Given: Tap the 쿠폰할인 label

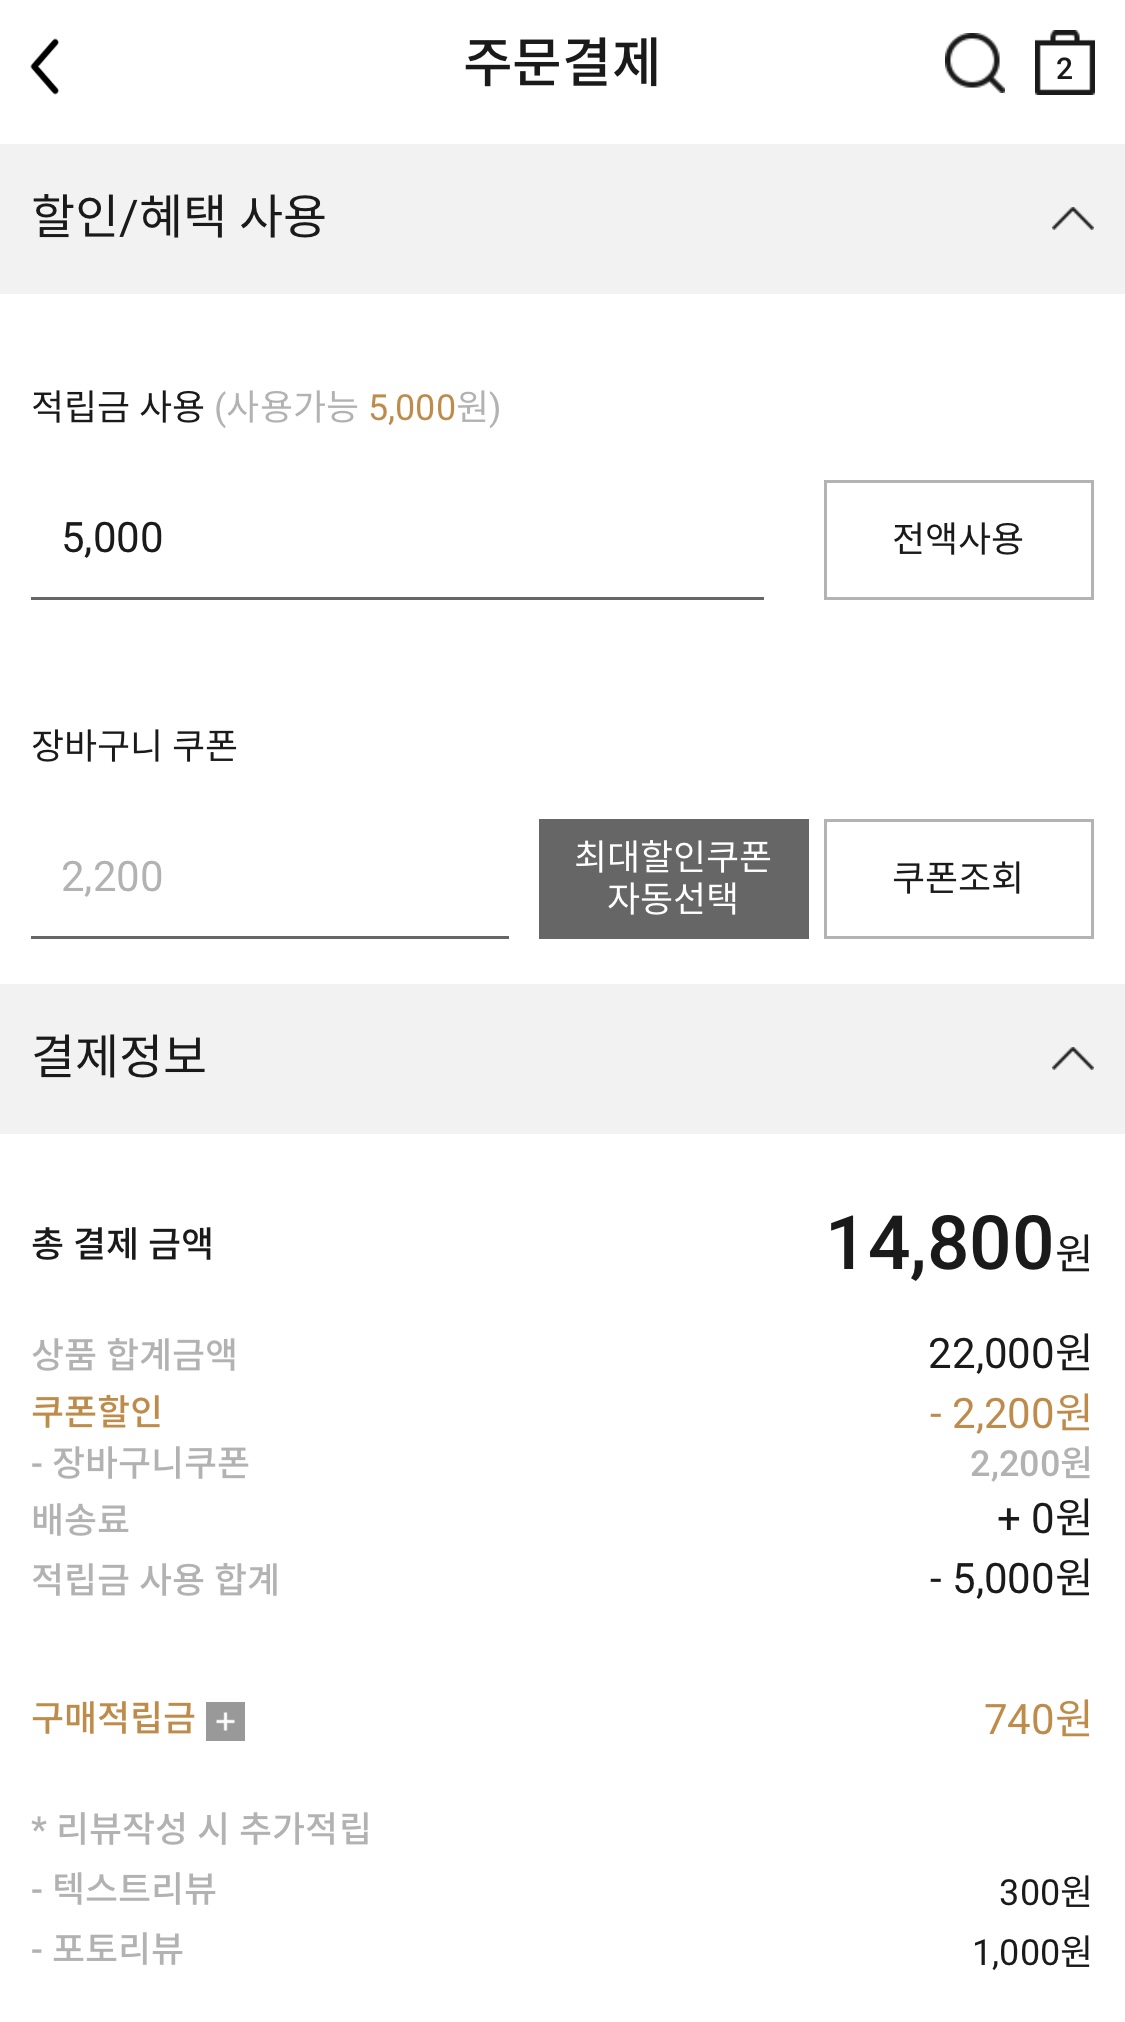Looking at the screenshot, I should click(97, 1411).
